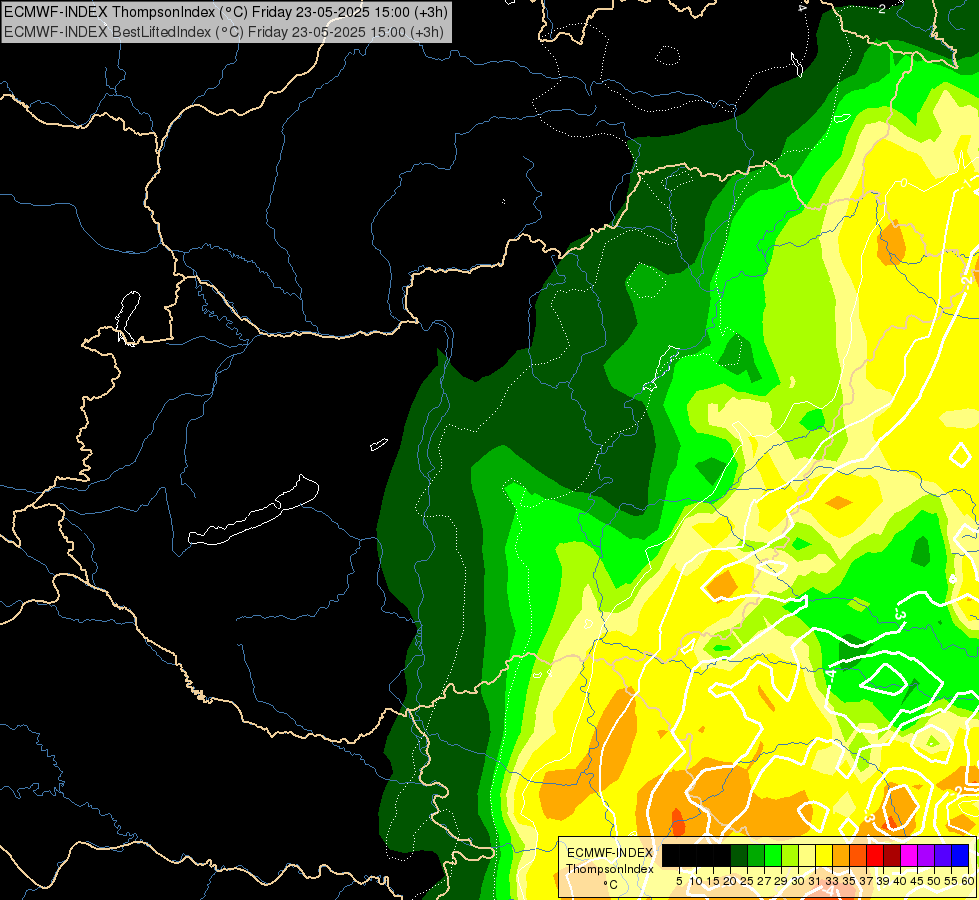Click the legend tick value '15'
979x900 pixels.
(713, 881)
